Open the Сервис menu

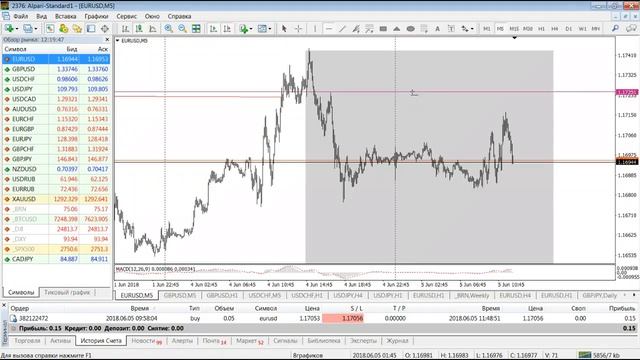(127, 16)
